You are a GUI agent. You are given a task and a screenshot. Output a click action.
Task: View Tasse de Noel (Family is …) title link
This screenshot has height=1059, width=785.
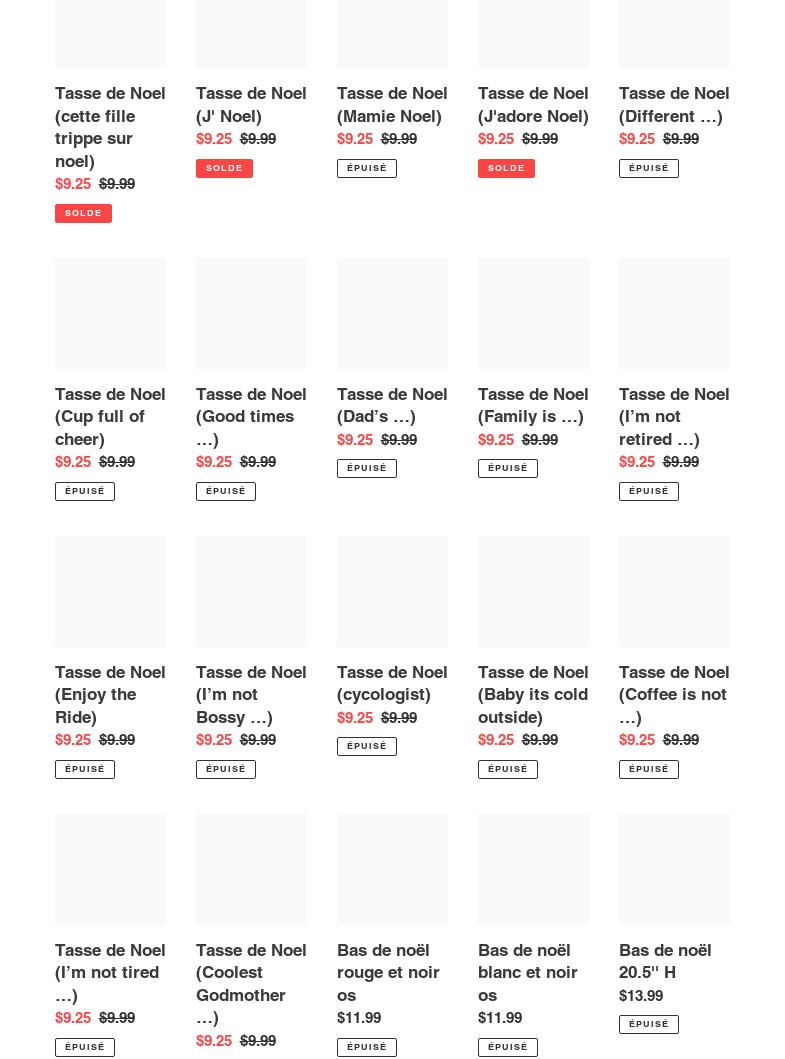[x=532, y=405]
